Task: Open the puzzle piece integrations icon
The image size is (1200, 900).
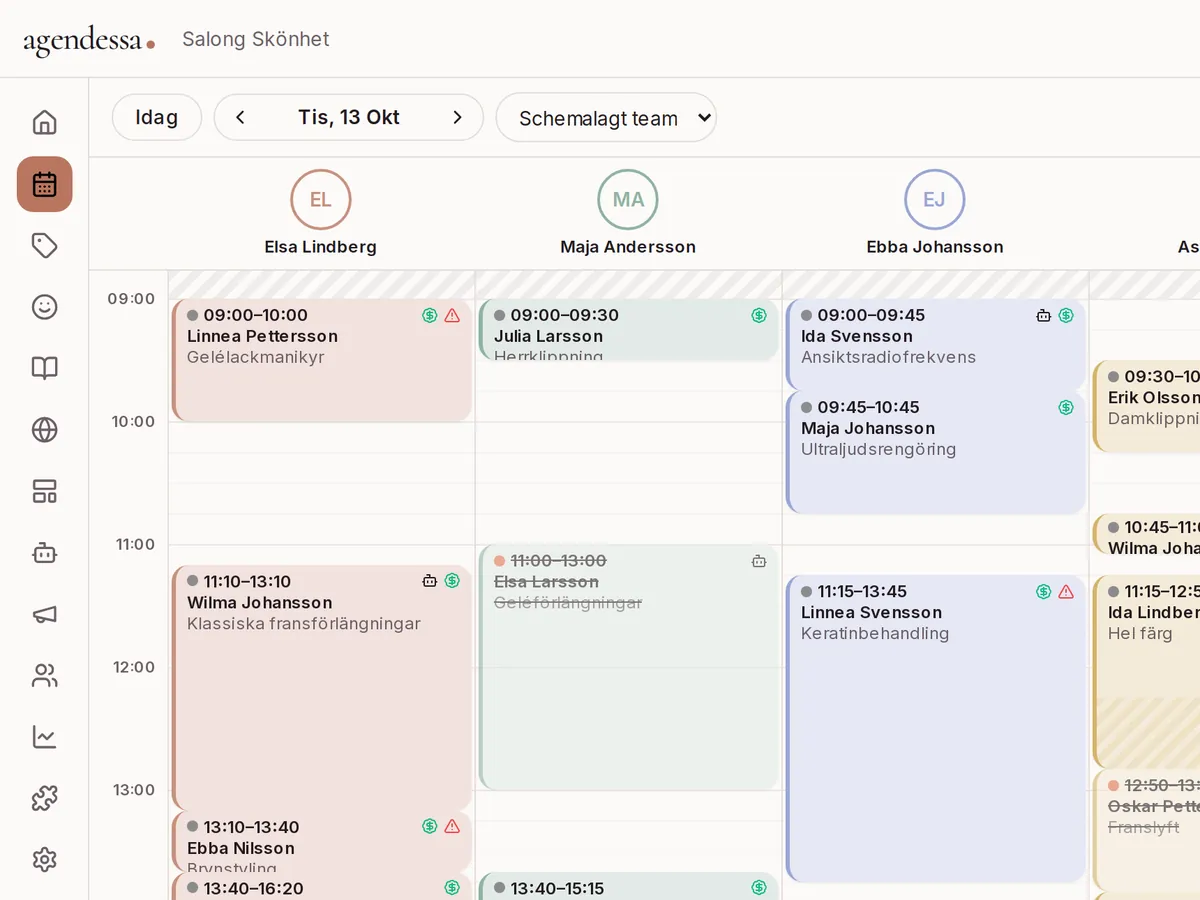Action: (44, 798)
